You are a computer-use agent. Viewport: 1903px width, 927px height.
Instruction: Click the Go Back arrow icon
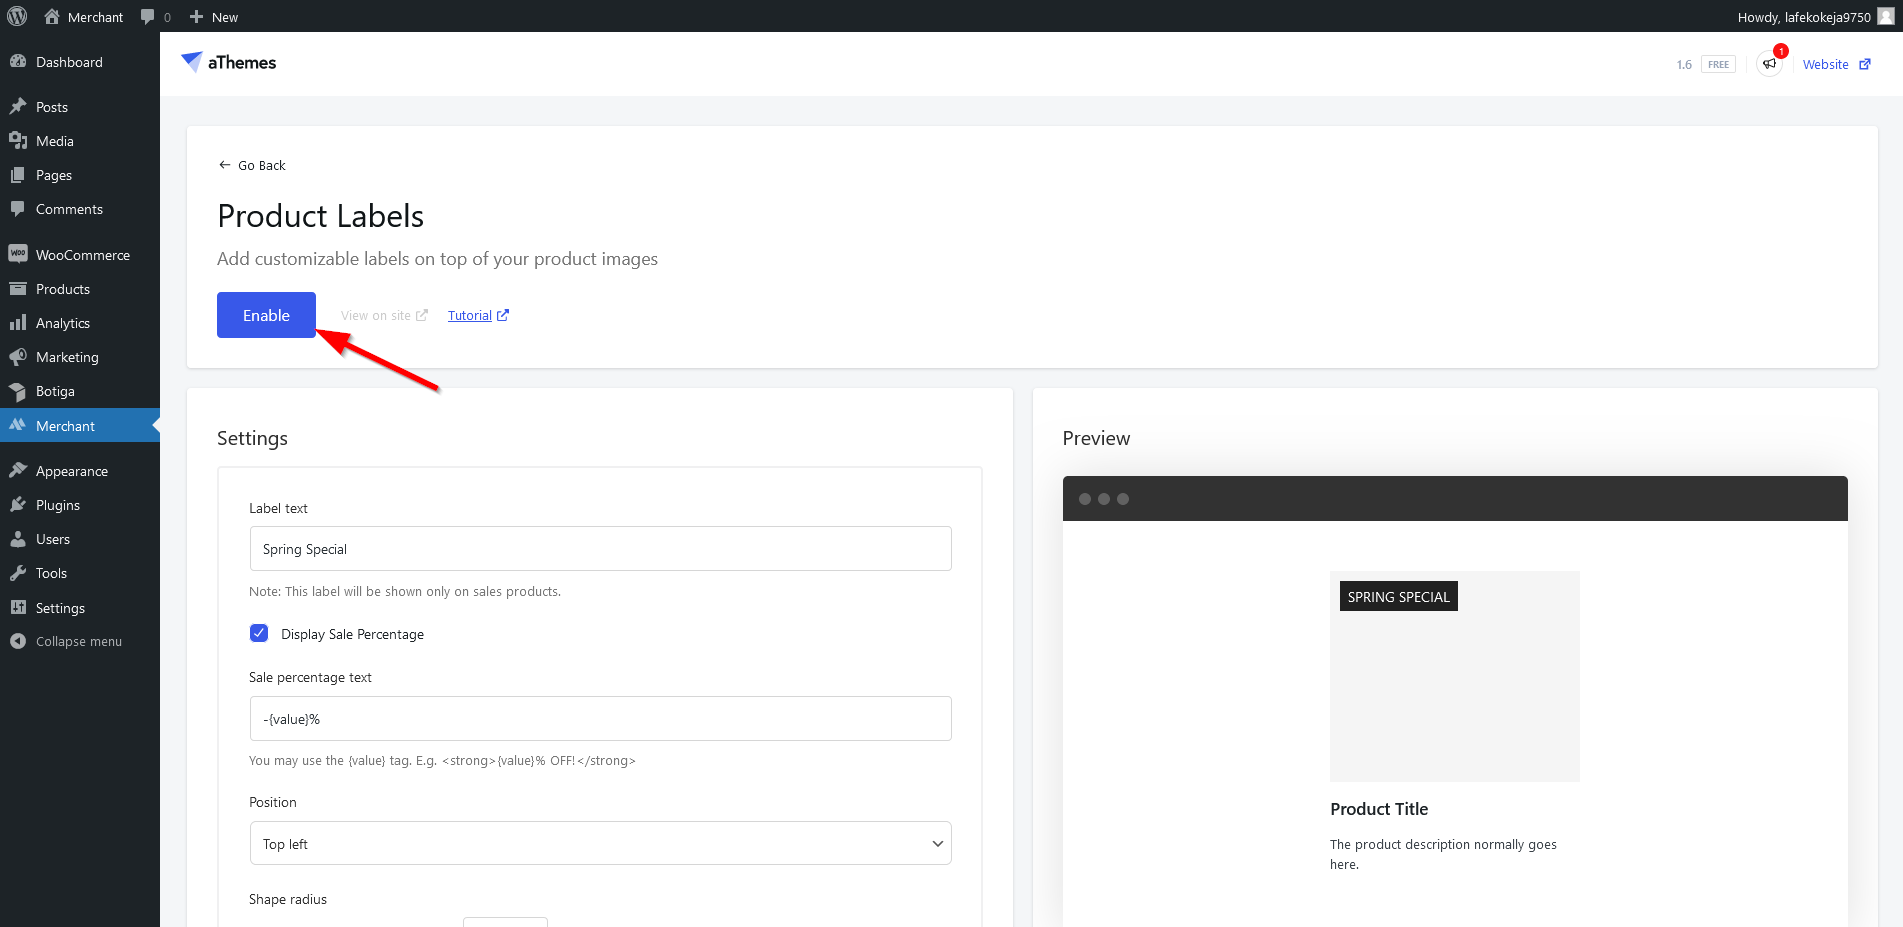(x=224, y=165)
